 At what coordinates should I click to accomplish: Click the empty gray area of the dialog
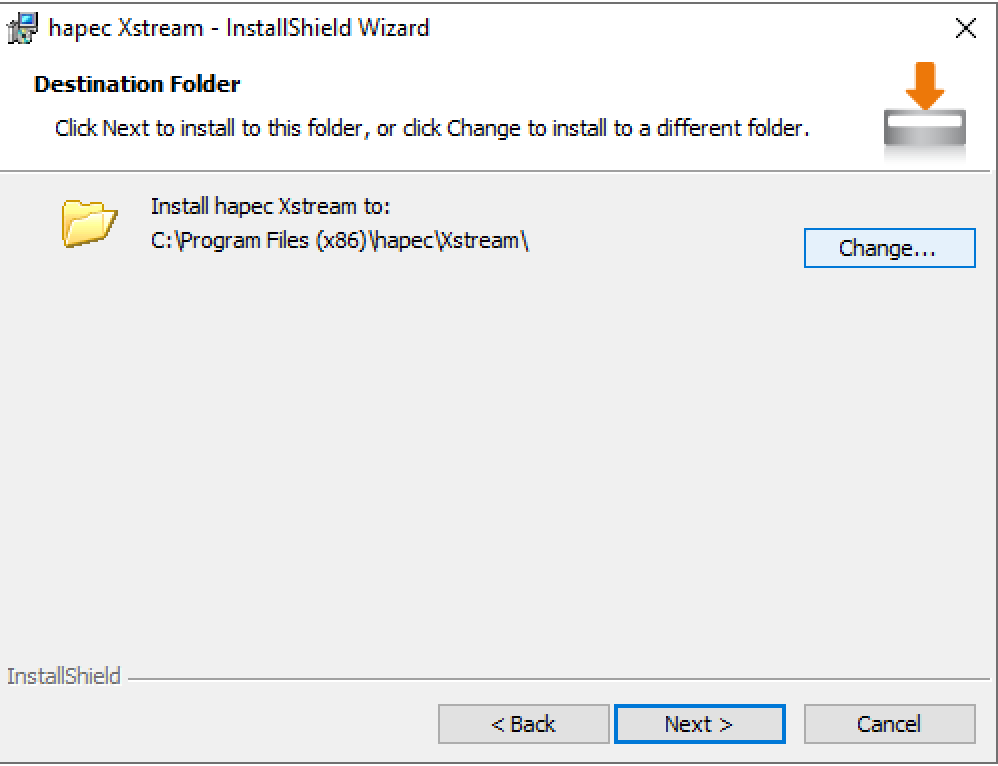click(500, 450)
